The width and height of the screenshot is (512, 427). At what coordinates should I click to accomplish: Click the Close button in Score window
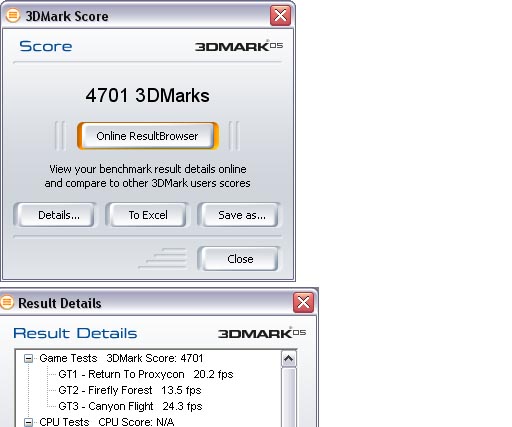[x=239, y=259]
